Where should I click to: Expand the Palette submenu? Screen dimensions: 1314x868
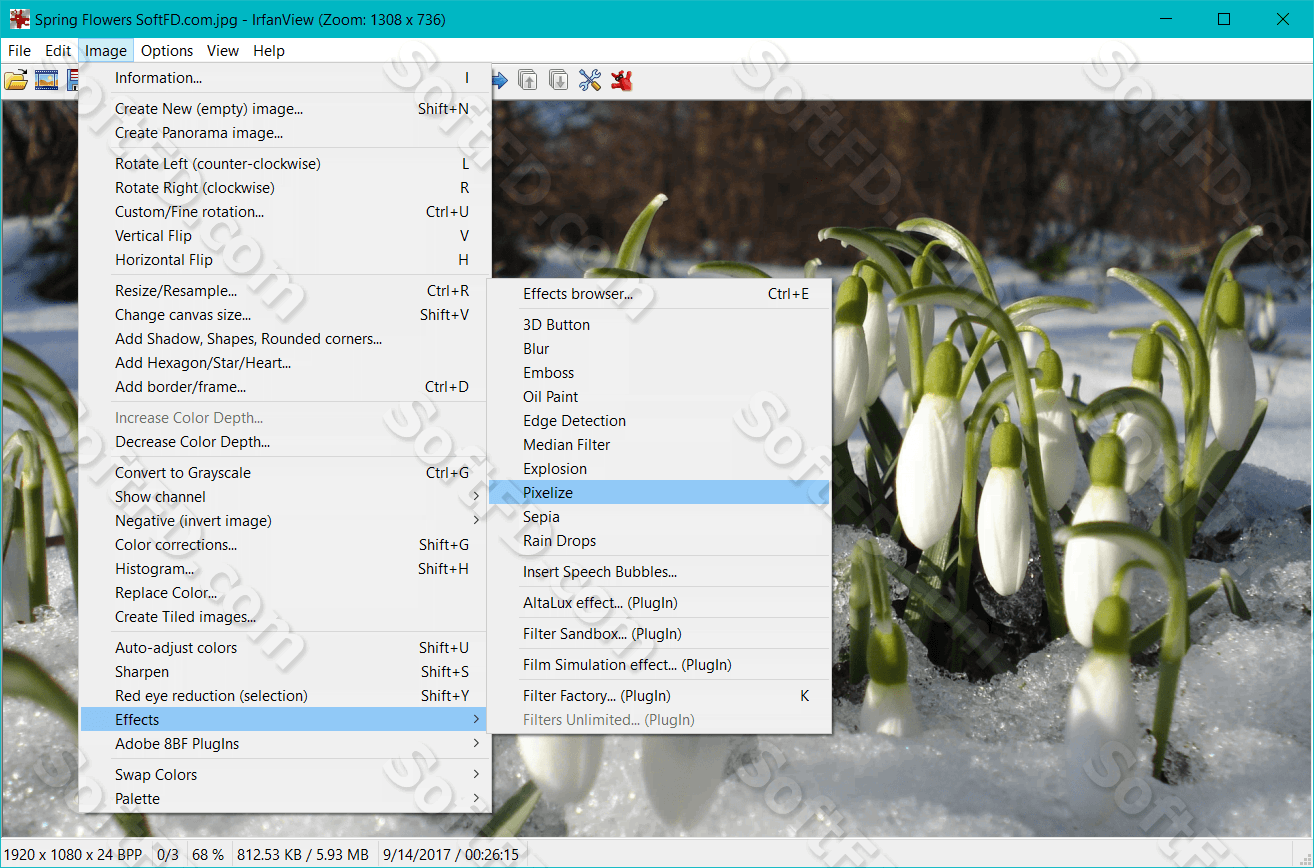pyautogui.click(x=285, y=799)
